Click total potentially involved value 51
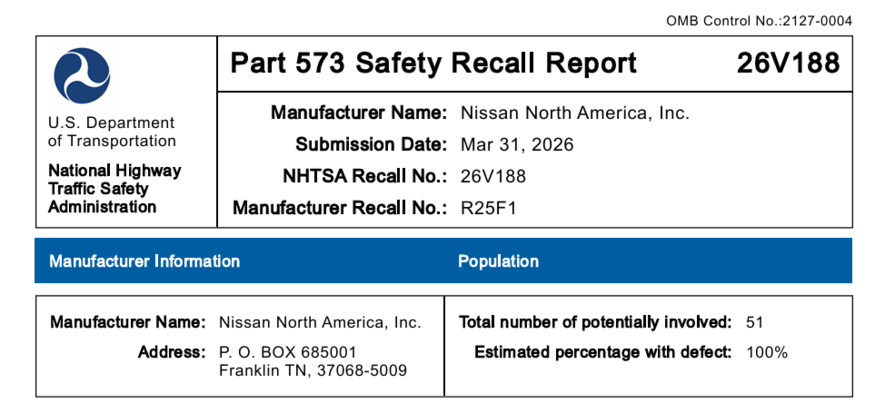This screenshot has width=875, height=403. pos(754,323)
